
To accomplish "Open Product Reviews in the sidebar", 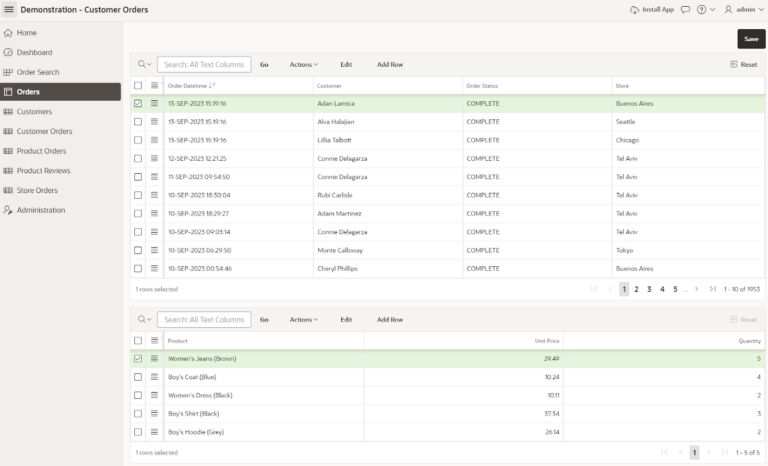I will [x=43, y=171].
